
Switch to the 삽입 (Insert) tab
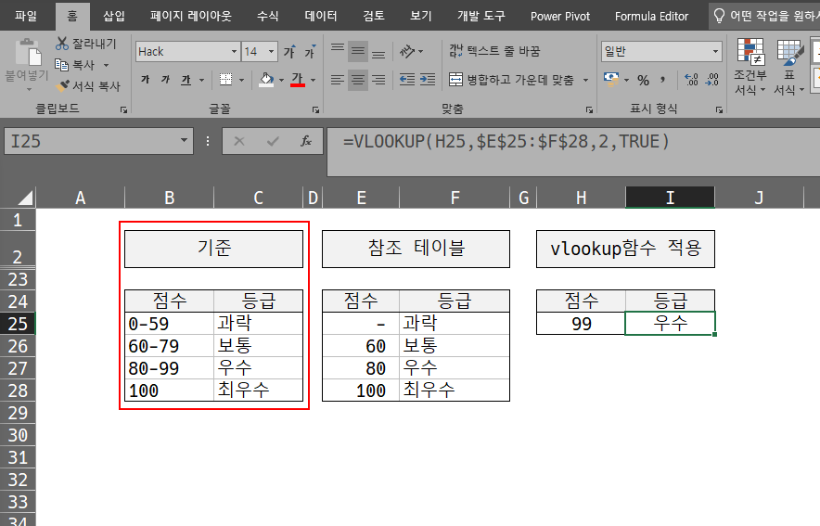[x=114, y=16]
